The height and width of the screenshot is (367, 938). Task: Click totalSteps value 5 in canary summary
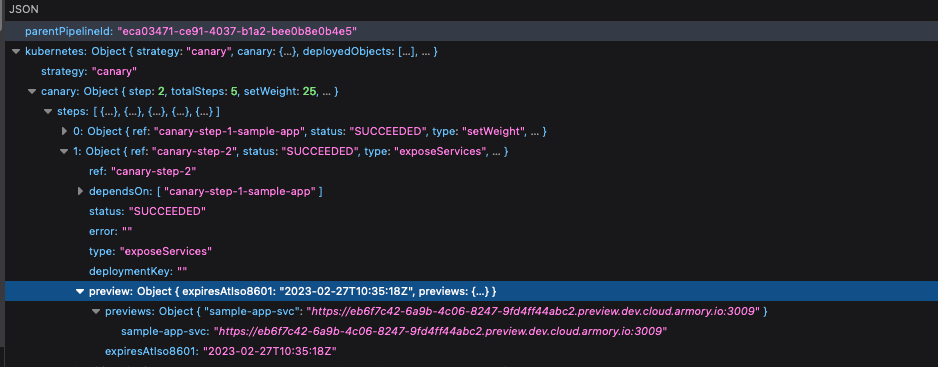point(234,92)
